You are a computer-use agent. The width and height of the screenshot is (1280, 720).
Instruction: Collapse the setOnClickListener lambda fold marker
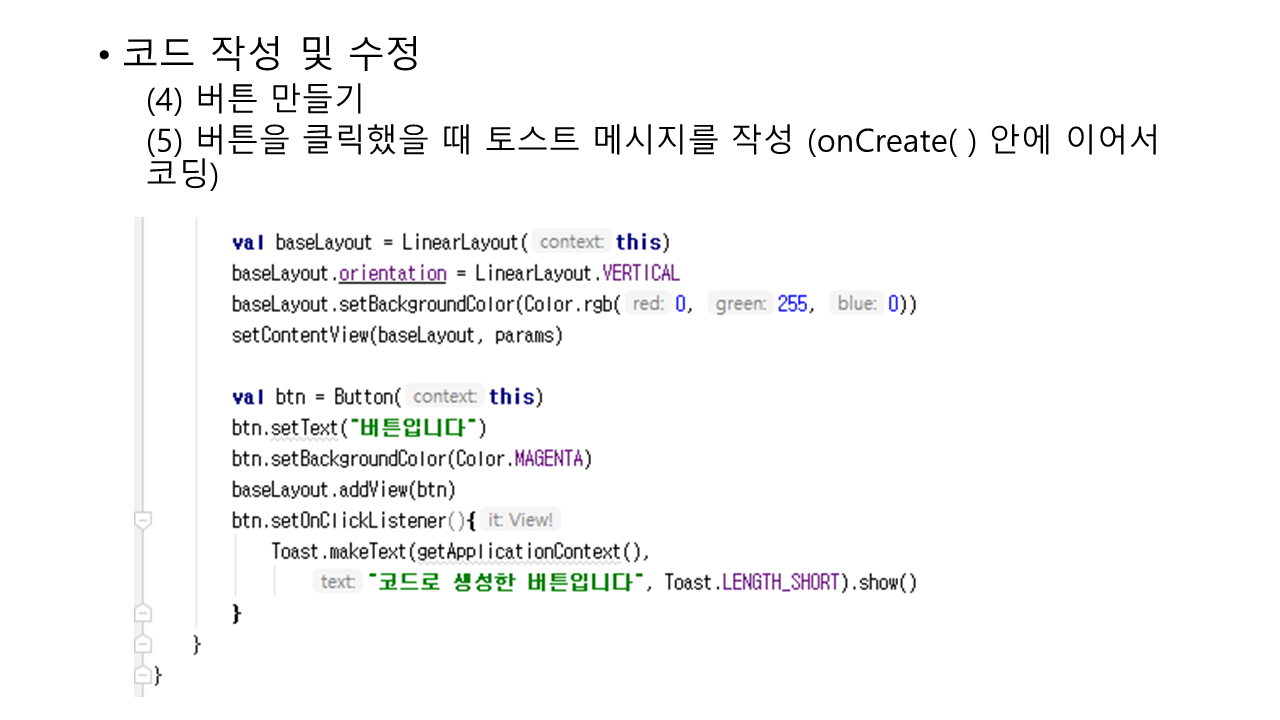click(x=143, y=520)
